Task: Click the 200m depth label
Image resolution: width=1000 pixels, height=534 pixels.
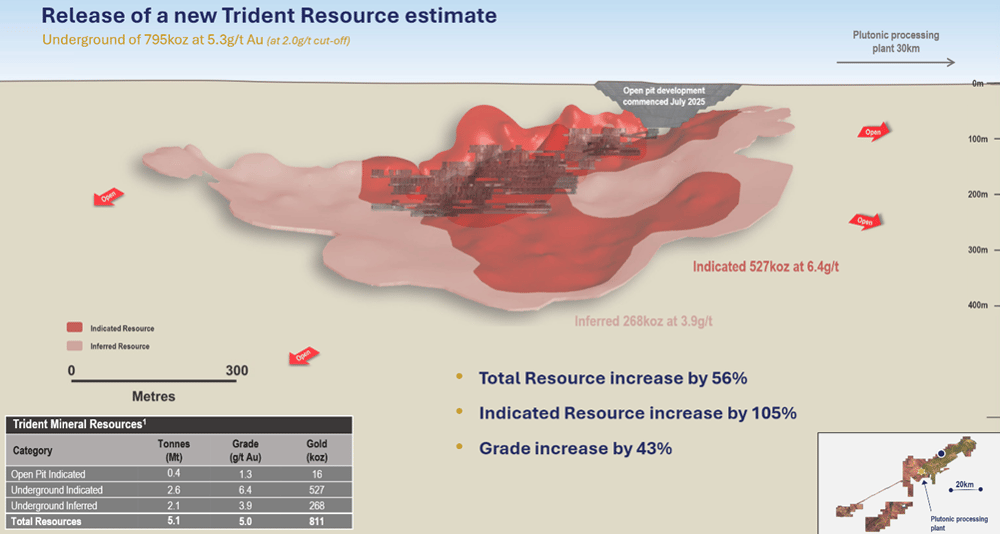Action: point(978,195)
